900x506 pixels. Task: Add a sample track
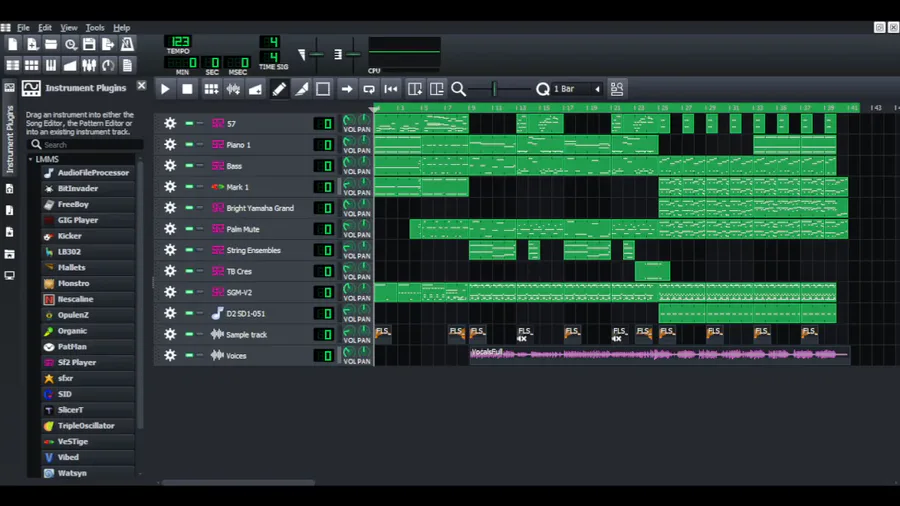234,89
